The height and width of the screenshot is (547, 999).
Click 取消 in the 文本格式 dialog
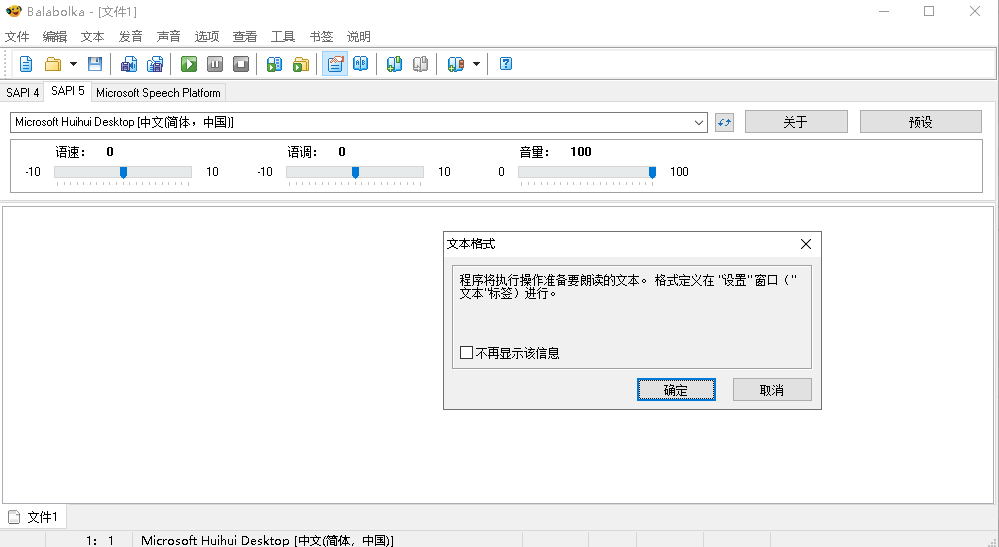pos(772,390)
